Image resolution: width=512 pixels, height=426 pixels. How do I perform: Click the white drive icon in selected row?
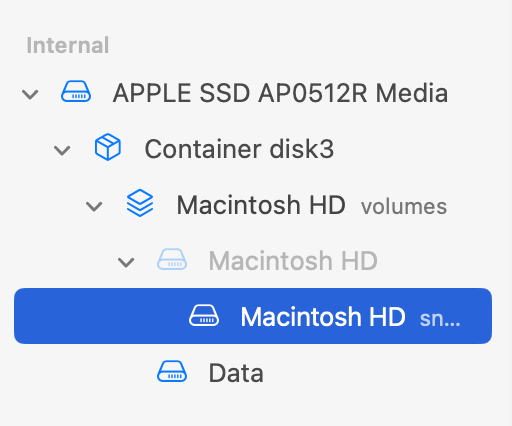pyautogui.click(x=204, y=315)
